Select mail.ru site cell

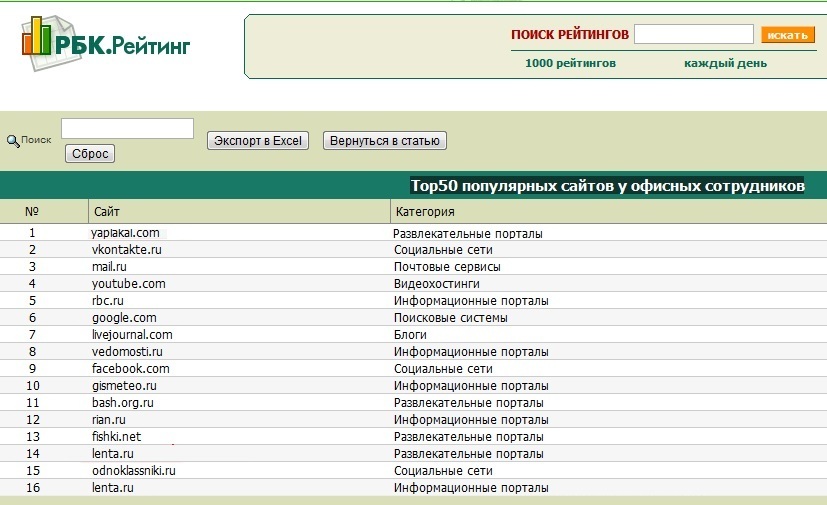(109, 266)
